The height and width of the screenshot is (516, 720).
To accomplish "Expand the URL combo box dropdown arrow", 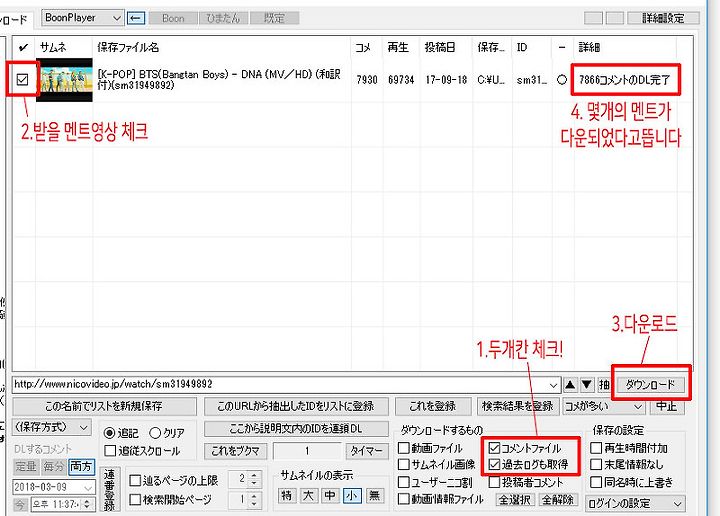I will coord(553,385).
